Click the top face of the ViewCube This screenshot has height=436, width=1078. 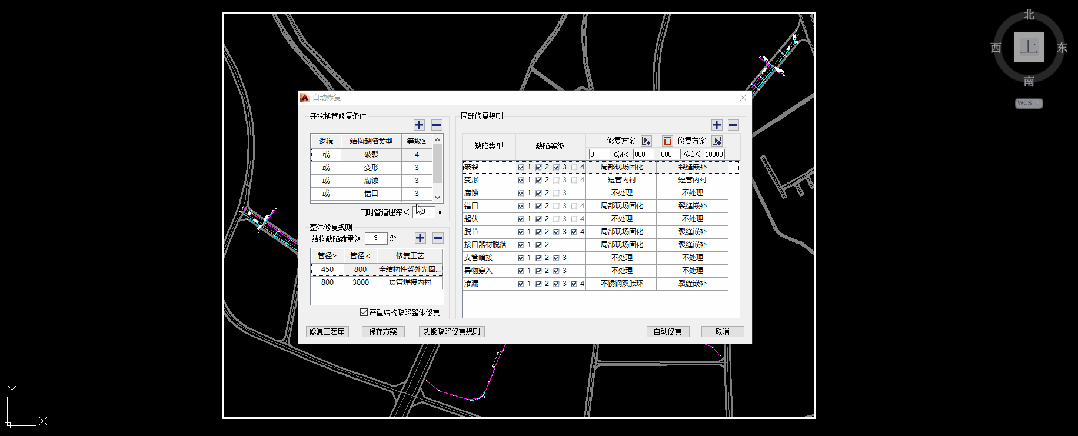pos(1029,47)
